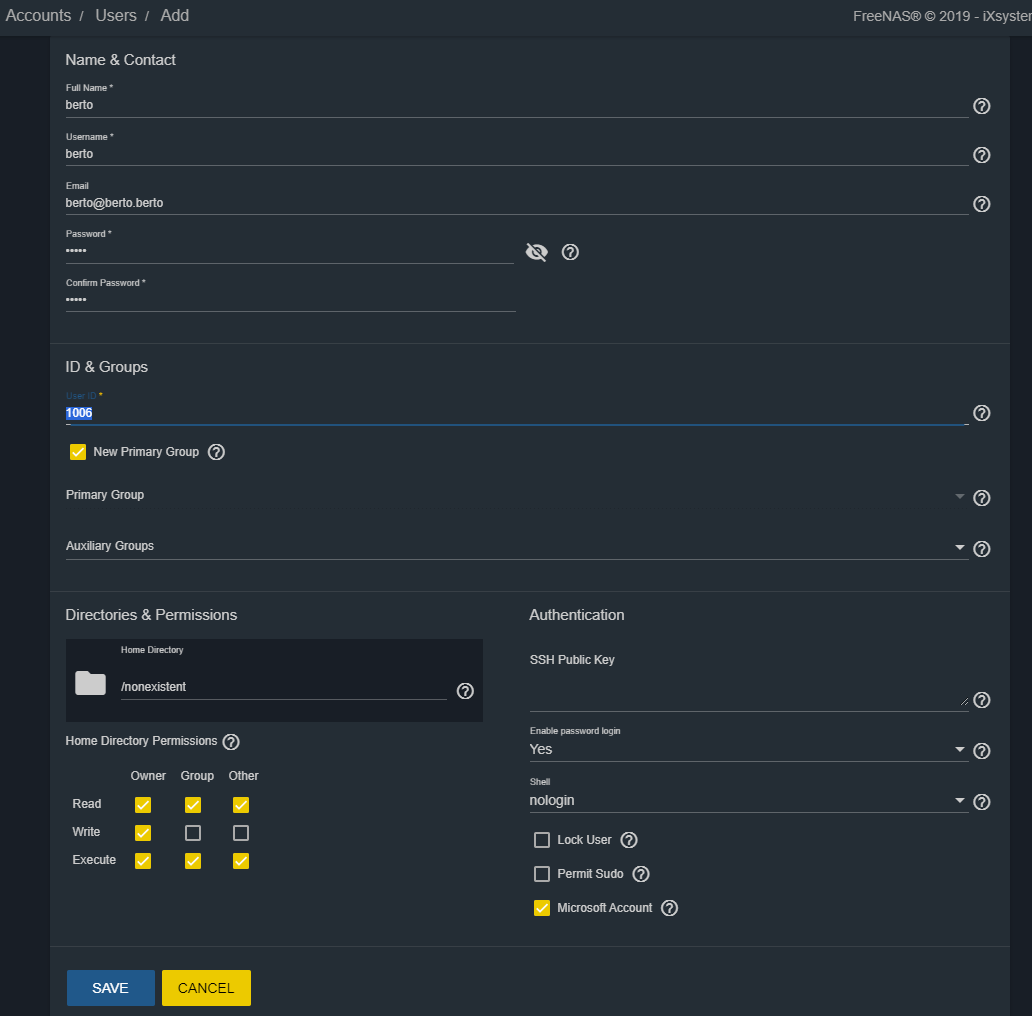Open help for SSH Public Key
Viewport: 1032px width, 1016px height.
pos(981,700)
